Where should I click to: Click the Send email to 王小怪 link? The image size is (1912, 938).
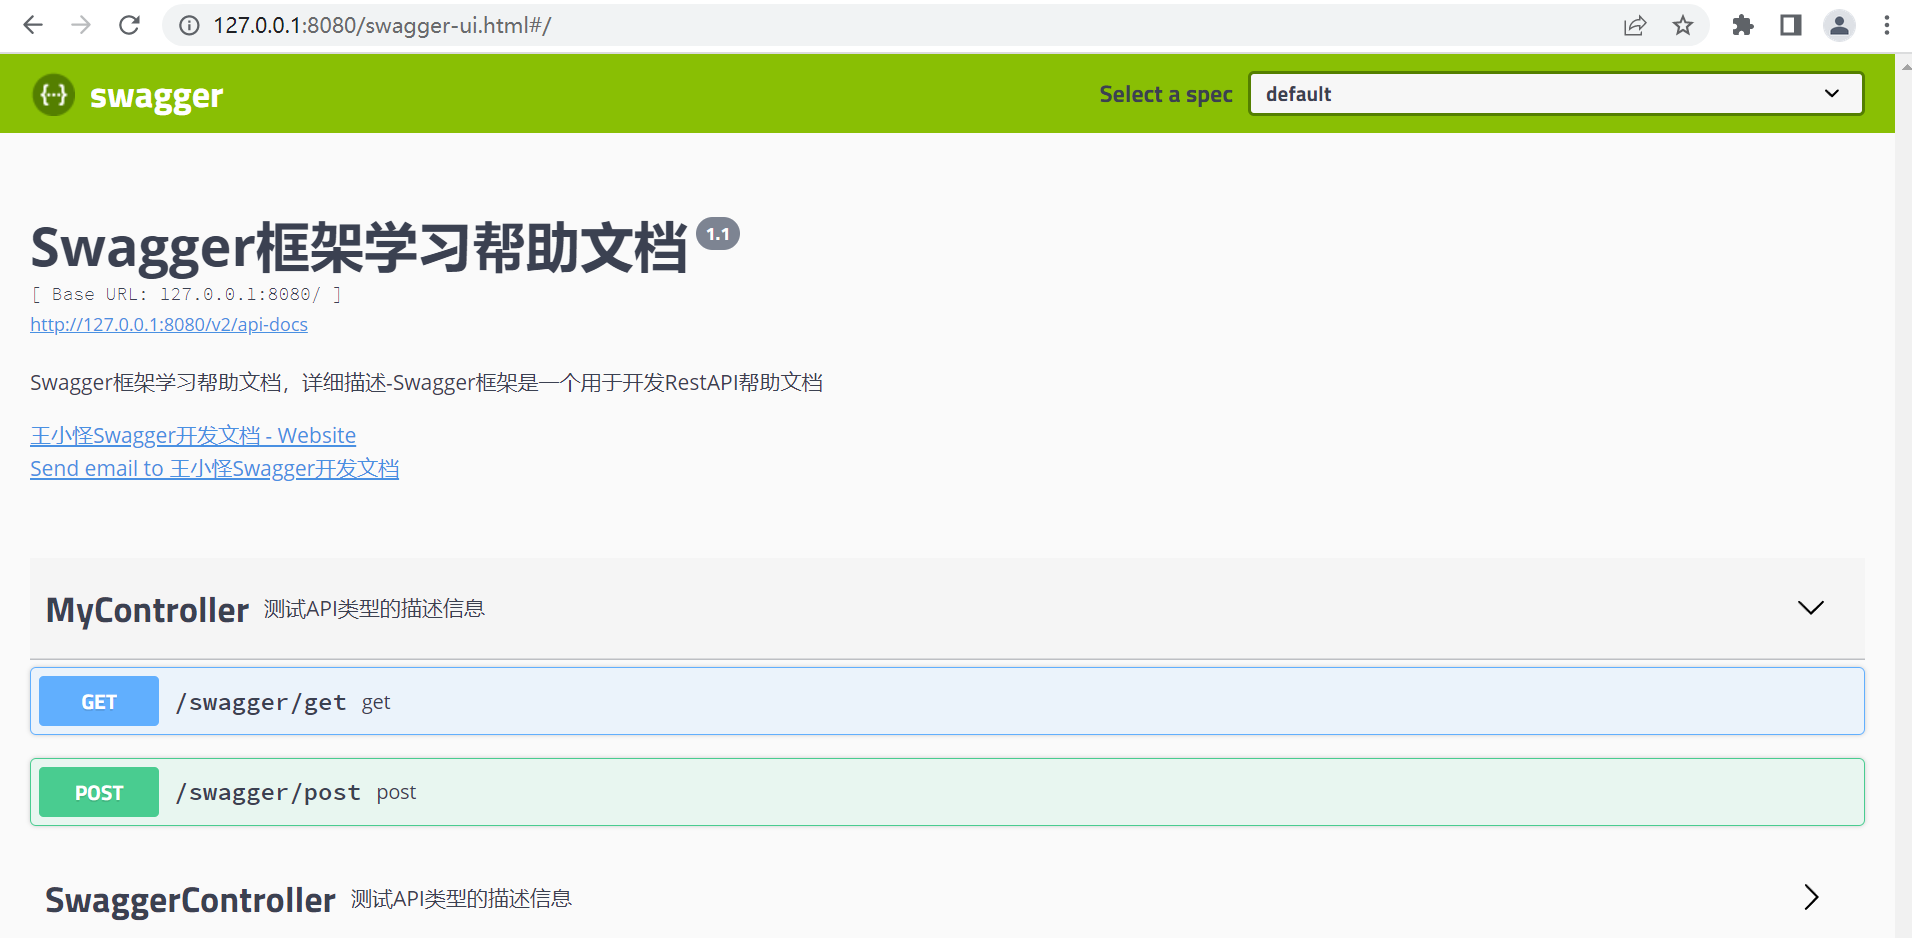[x=214, y=468]
